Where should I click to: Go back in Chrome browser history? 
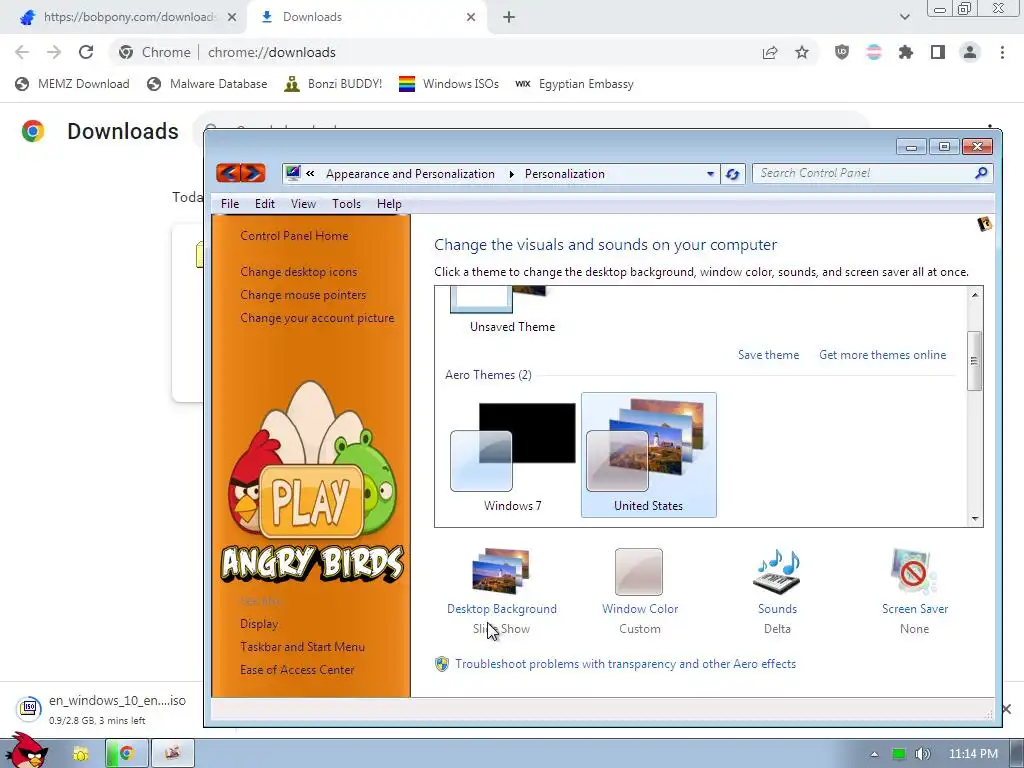coord(22,52)
